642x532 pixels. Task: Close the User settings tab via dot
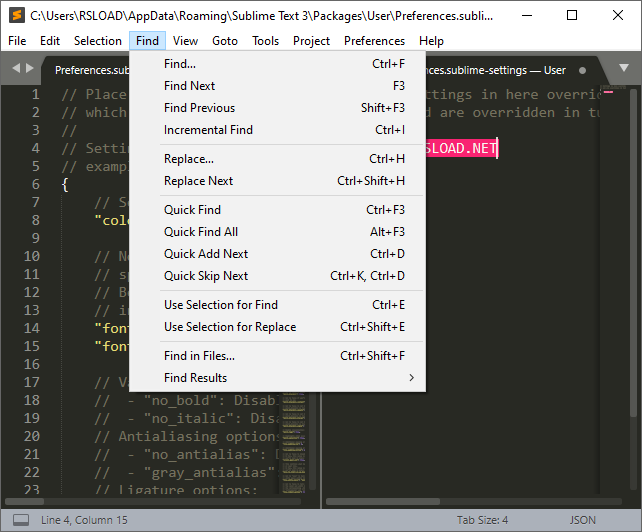pos(582,70)
